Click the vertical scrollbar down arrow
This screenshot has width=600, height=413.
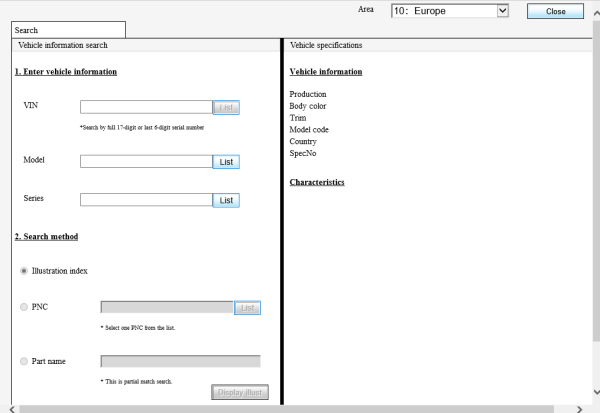tap(596, 392)
